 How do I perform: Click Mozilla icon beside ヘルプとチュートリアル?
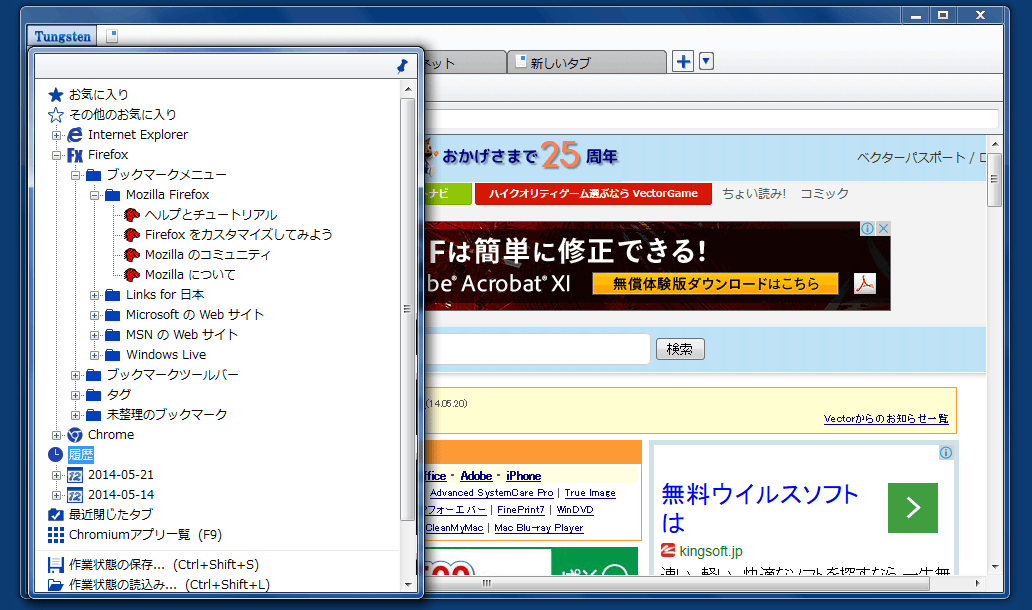(x=132, y=215)
